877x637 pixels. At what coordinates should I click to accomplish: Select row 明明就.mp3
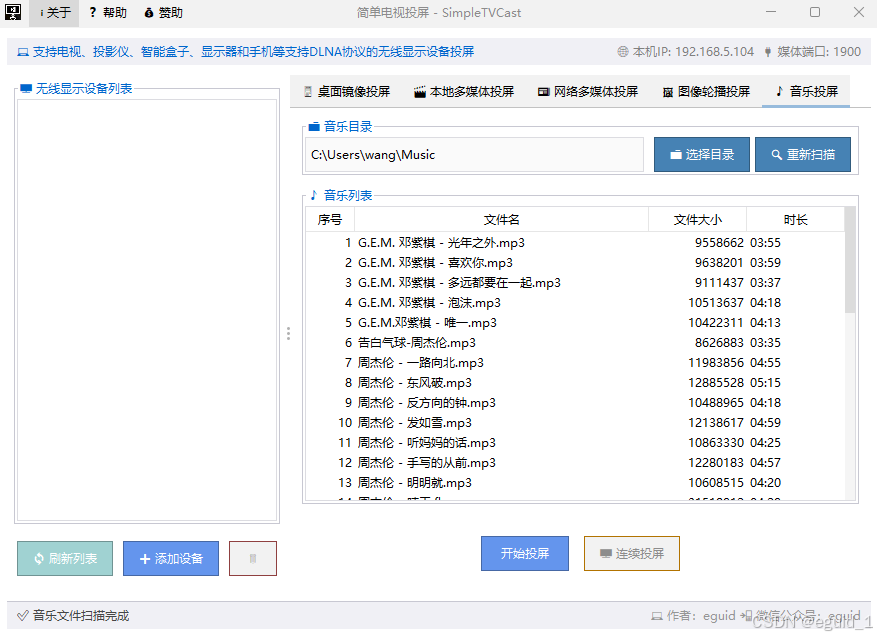pyautogui.click(x=575, y=483)
